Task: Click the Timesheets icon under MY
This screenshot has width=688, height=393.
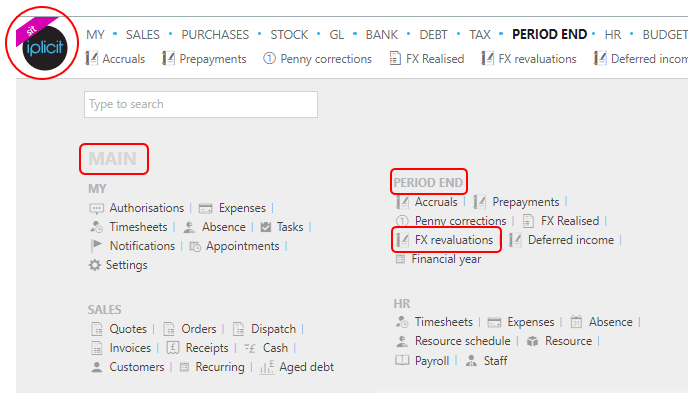Action: click(96, 227)
